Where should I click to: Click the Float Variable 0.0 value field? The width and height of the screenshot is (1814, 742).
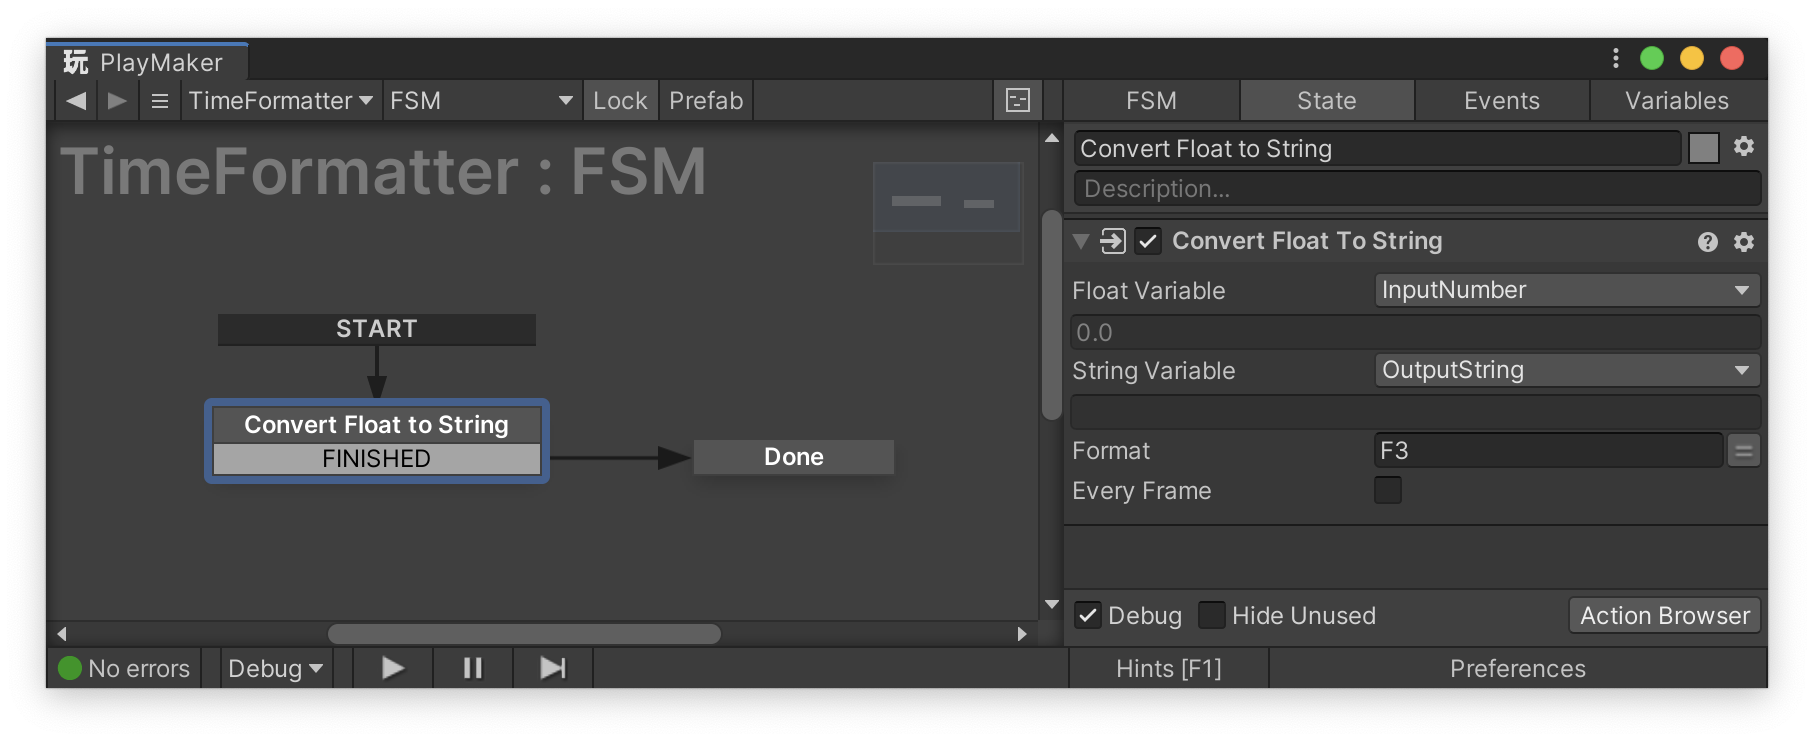coord(1415,332)
